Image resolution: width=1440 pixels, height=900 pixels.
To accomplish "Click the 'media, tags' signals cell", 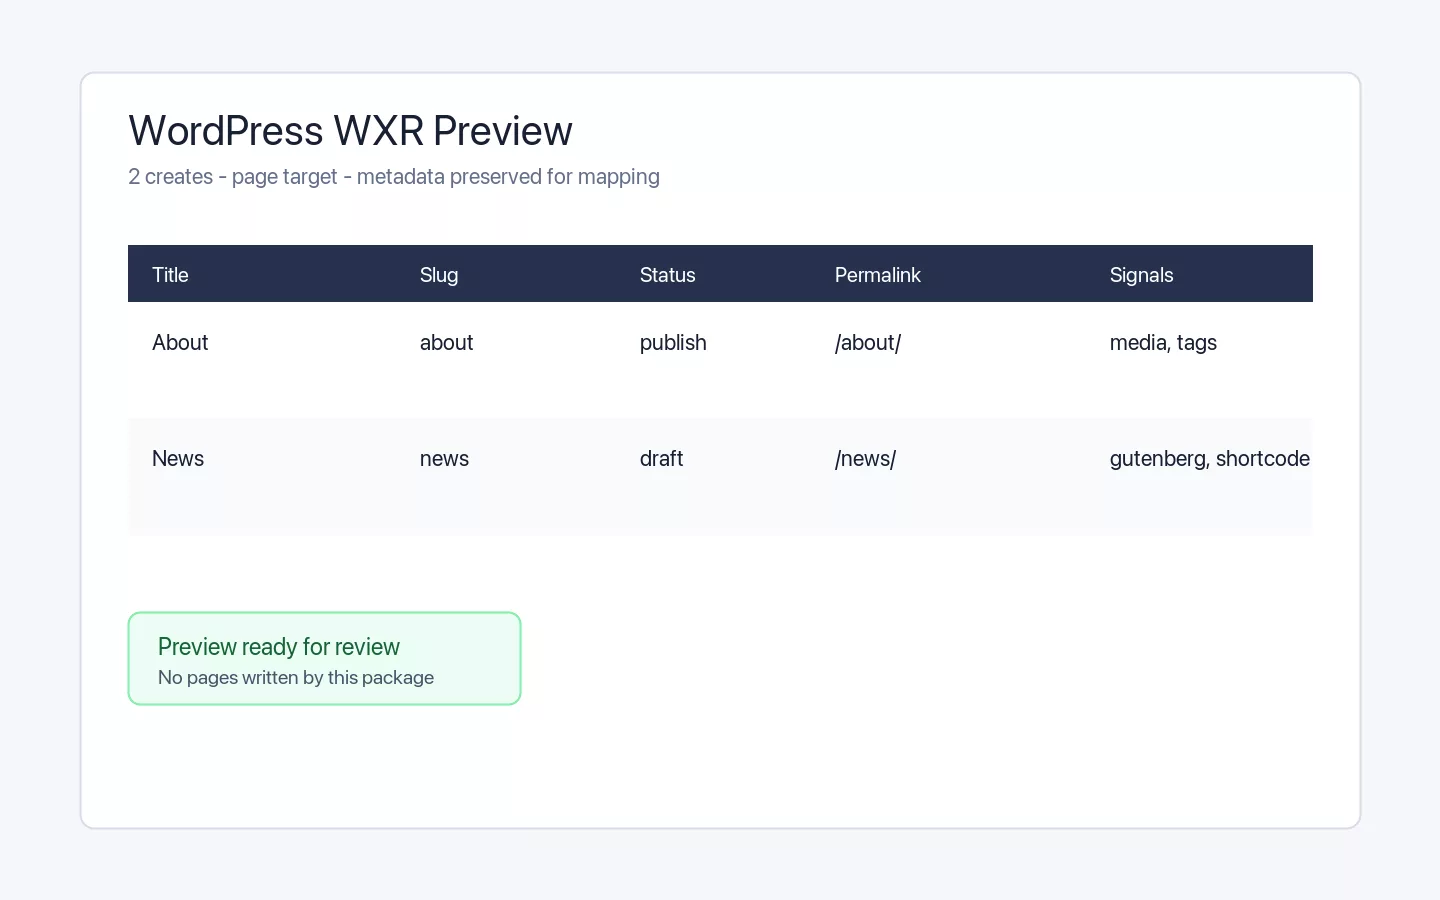I will pos(1163,343).
